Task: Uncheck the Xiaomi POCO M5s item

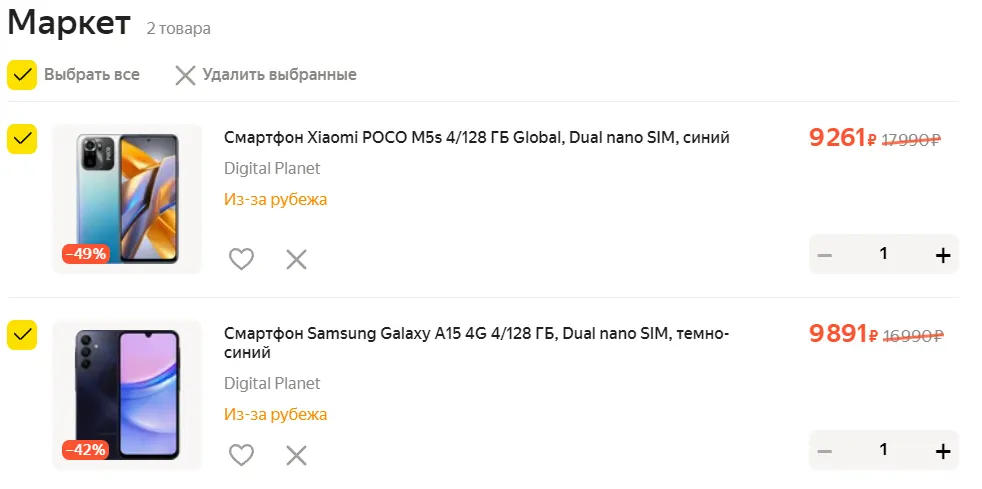Action: 22,139
